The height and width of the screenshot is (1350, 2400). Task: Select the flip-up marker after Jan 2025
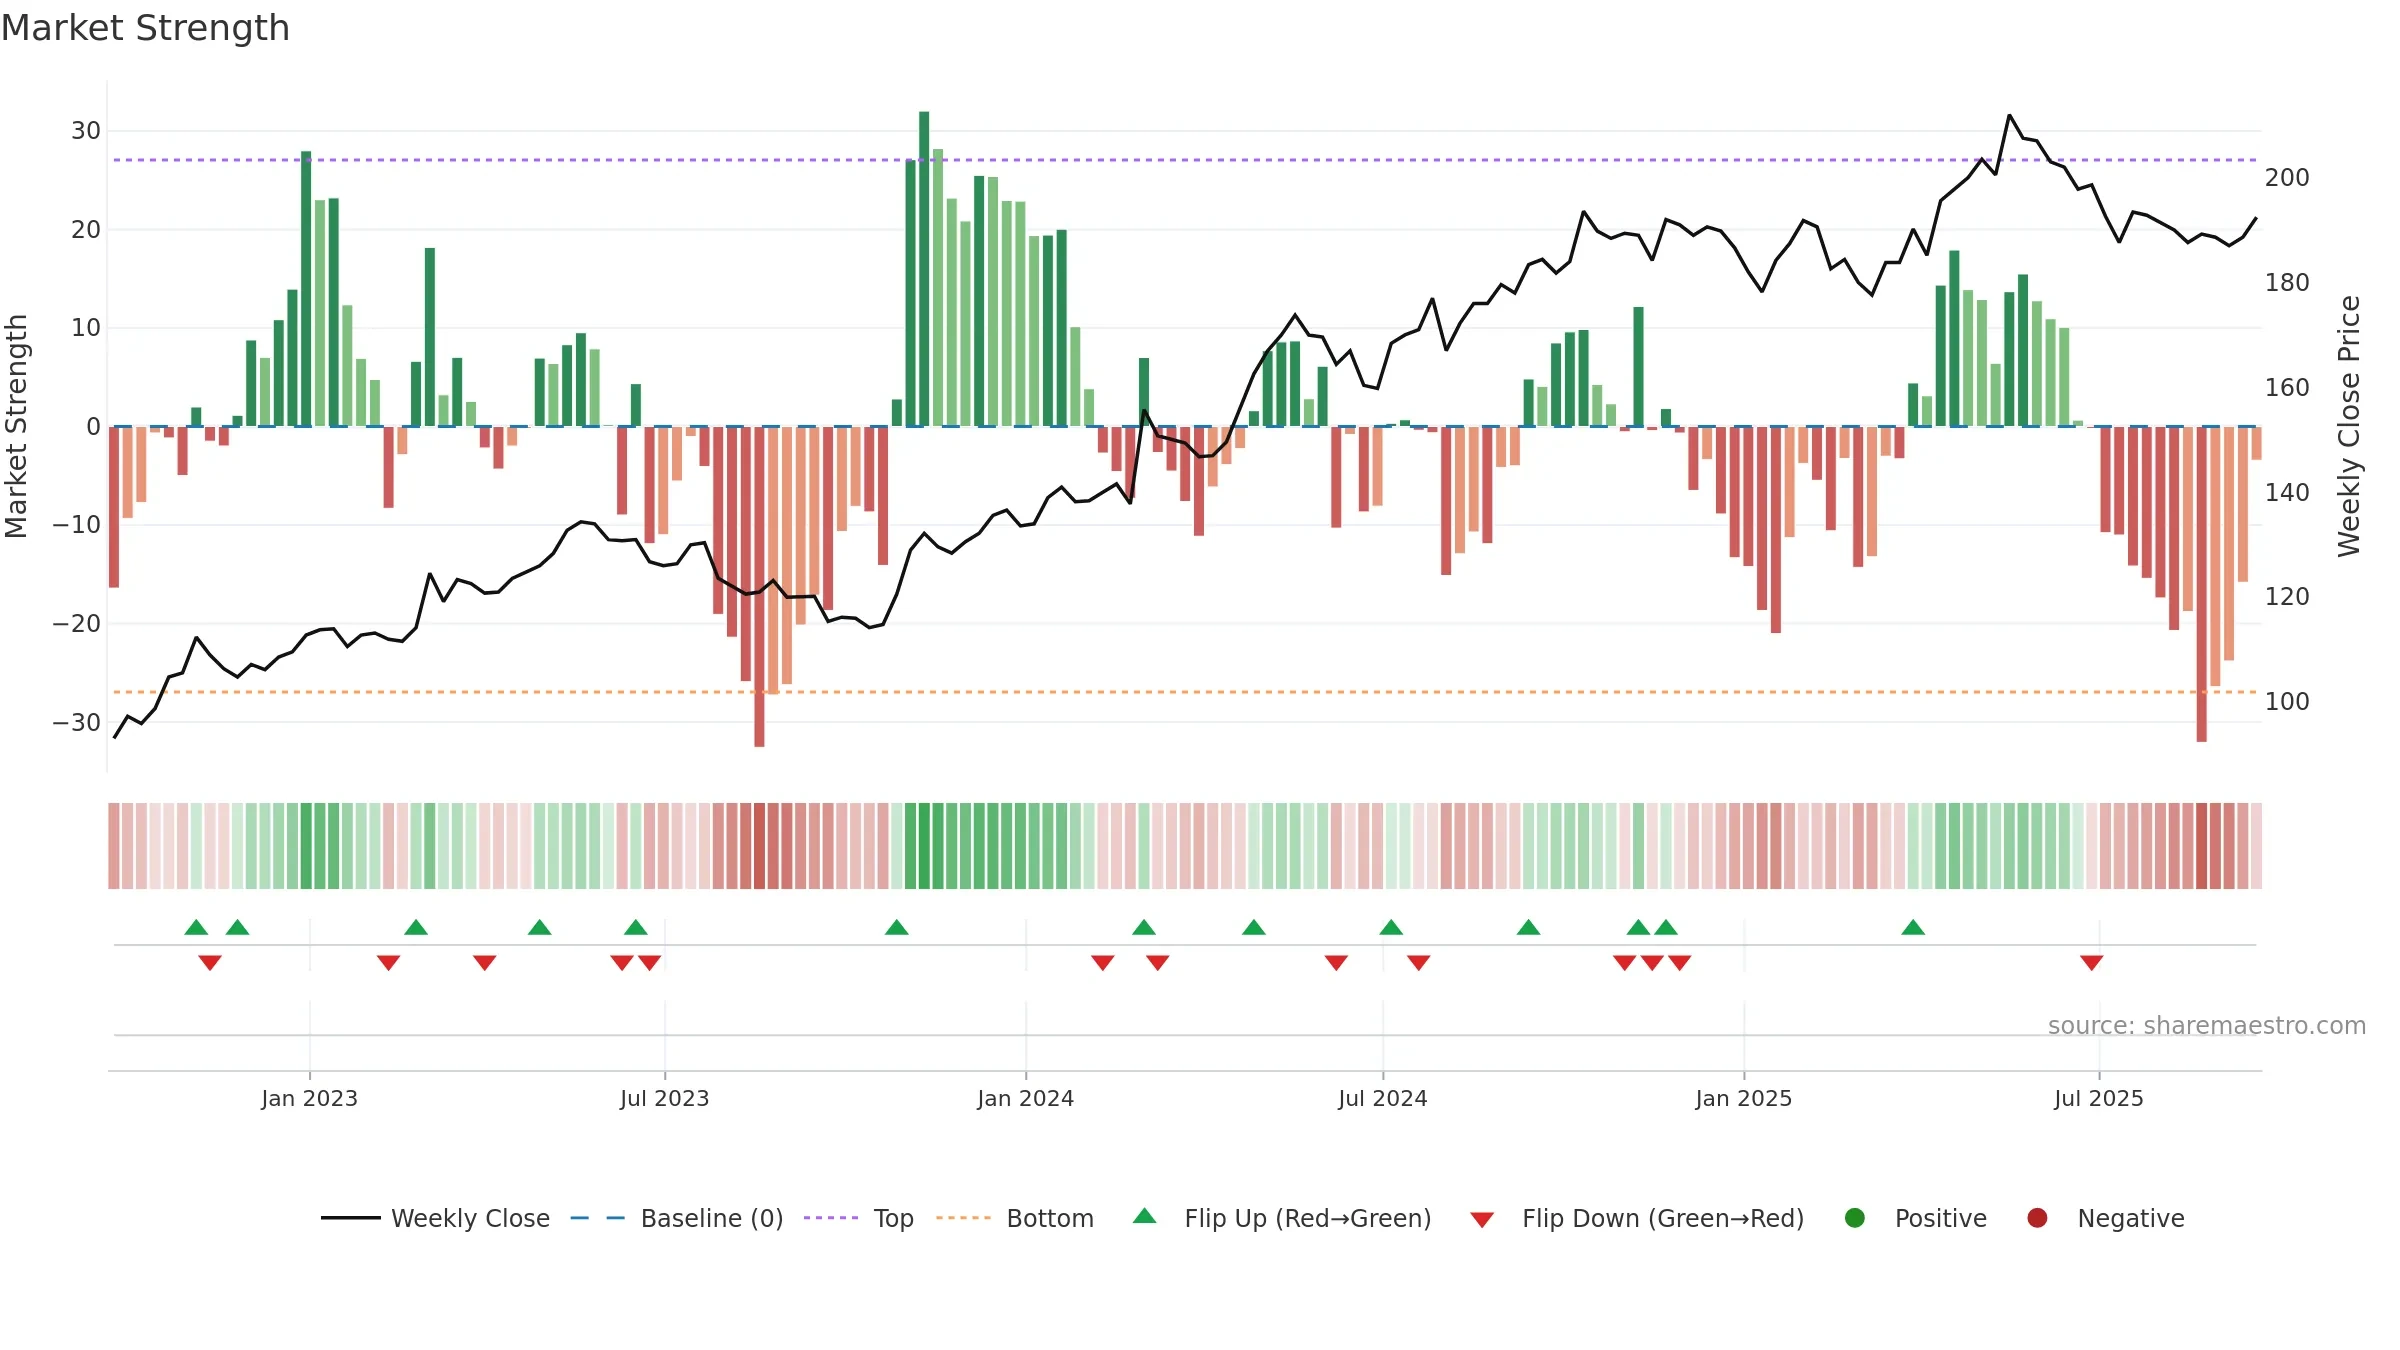(1913, 927)
